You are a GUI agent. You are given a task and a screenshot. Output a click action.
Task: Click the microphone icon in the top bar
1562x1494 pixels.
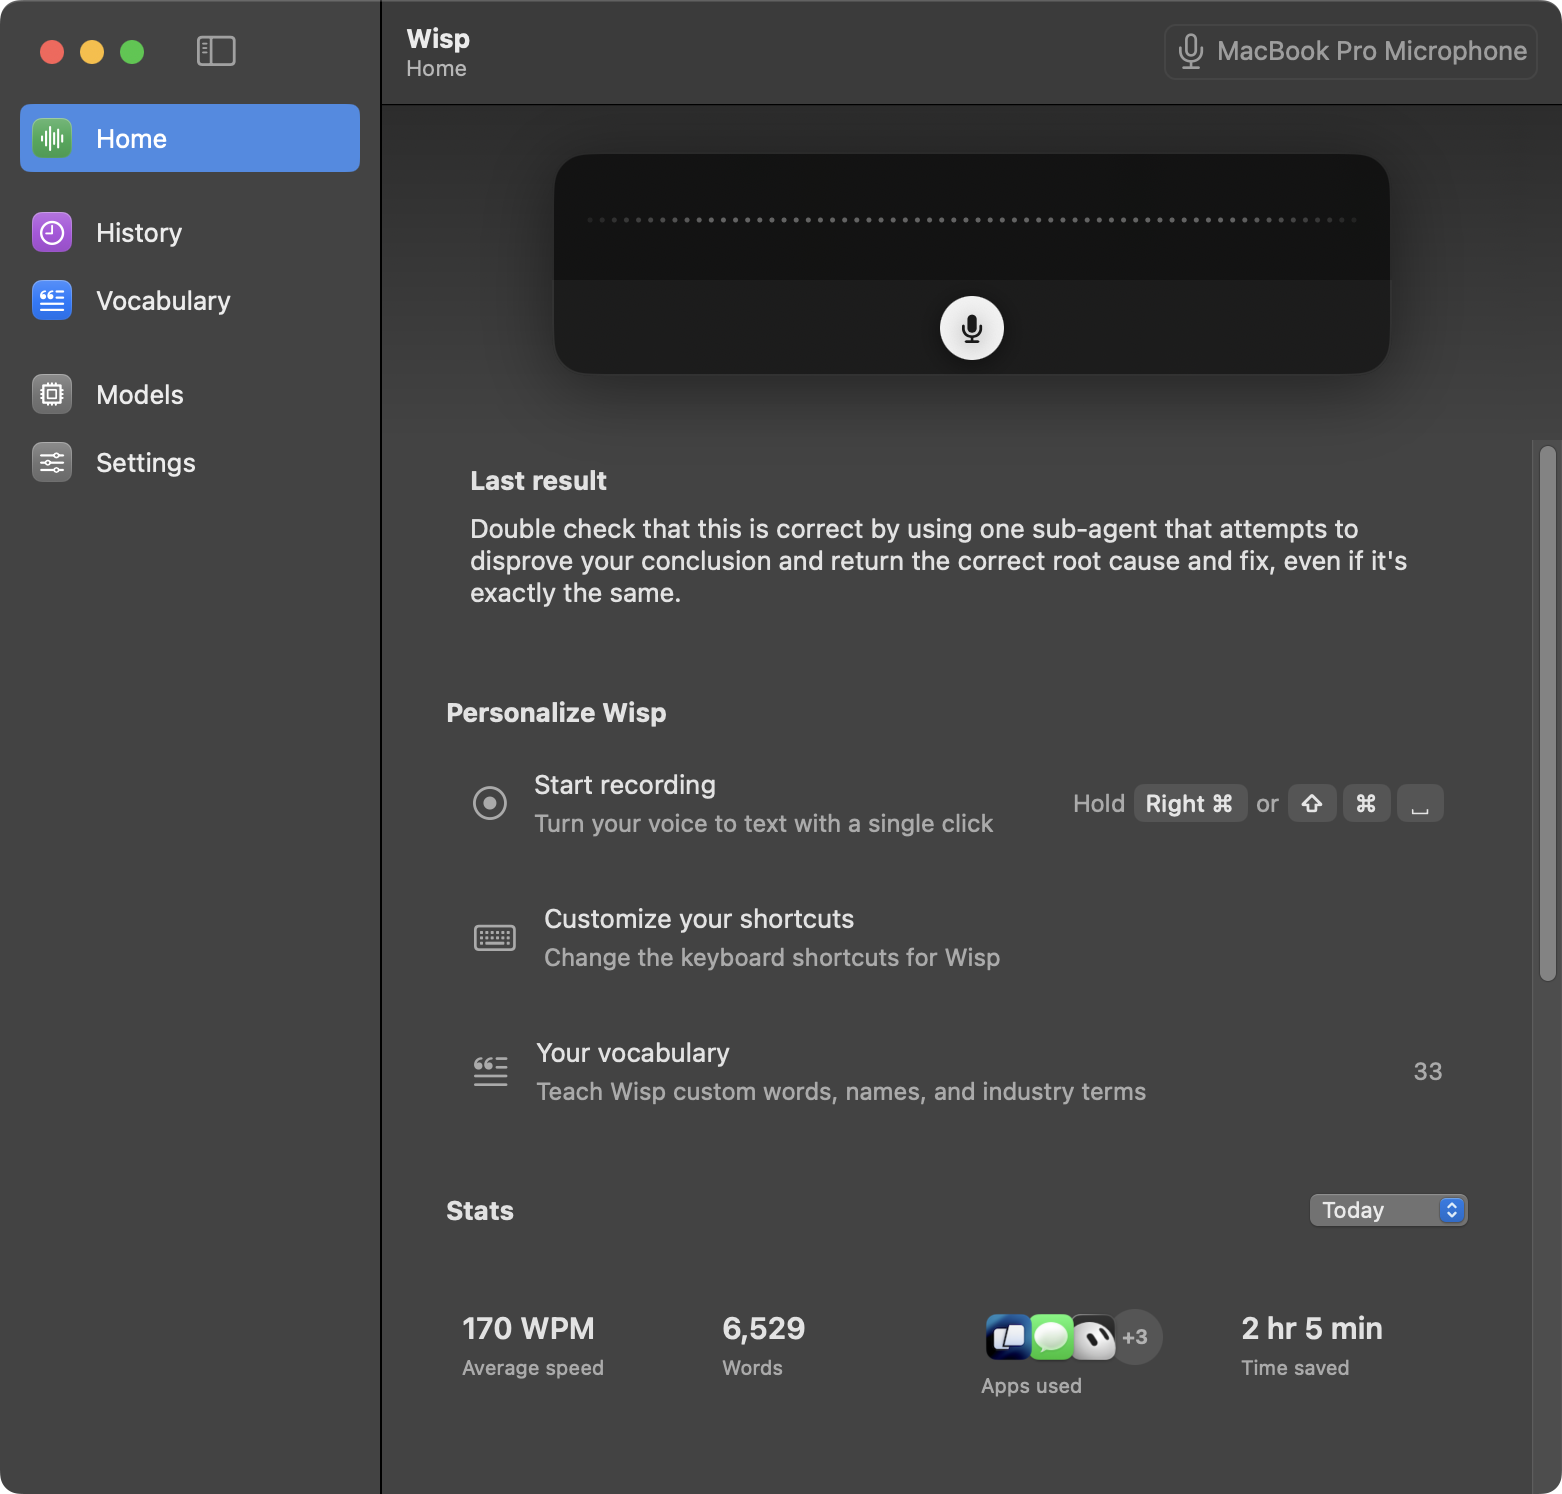pyautogui.click(x=1190, y=51)
